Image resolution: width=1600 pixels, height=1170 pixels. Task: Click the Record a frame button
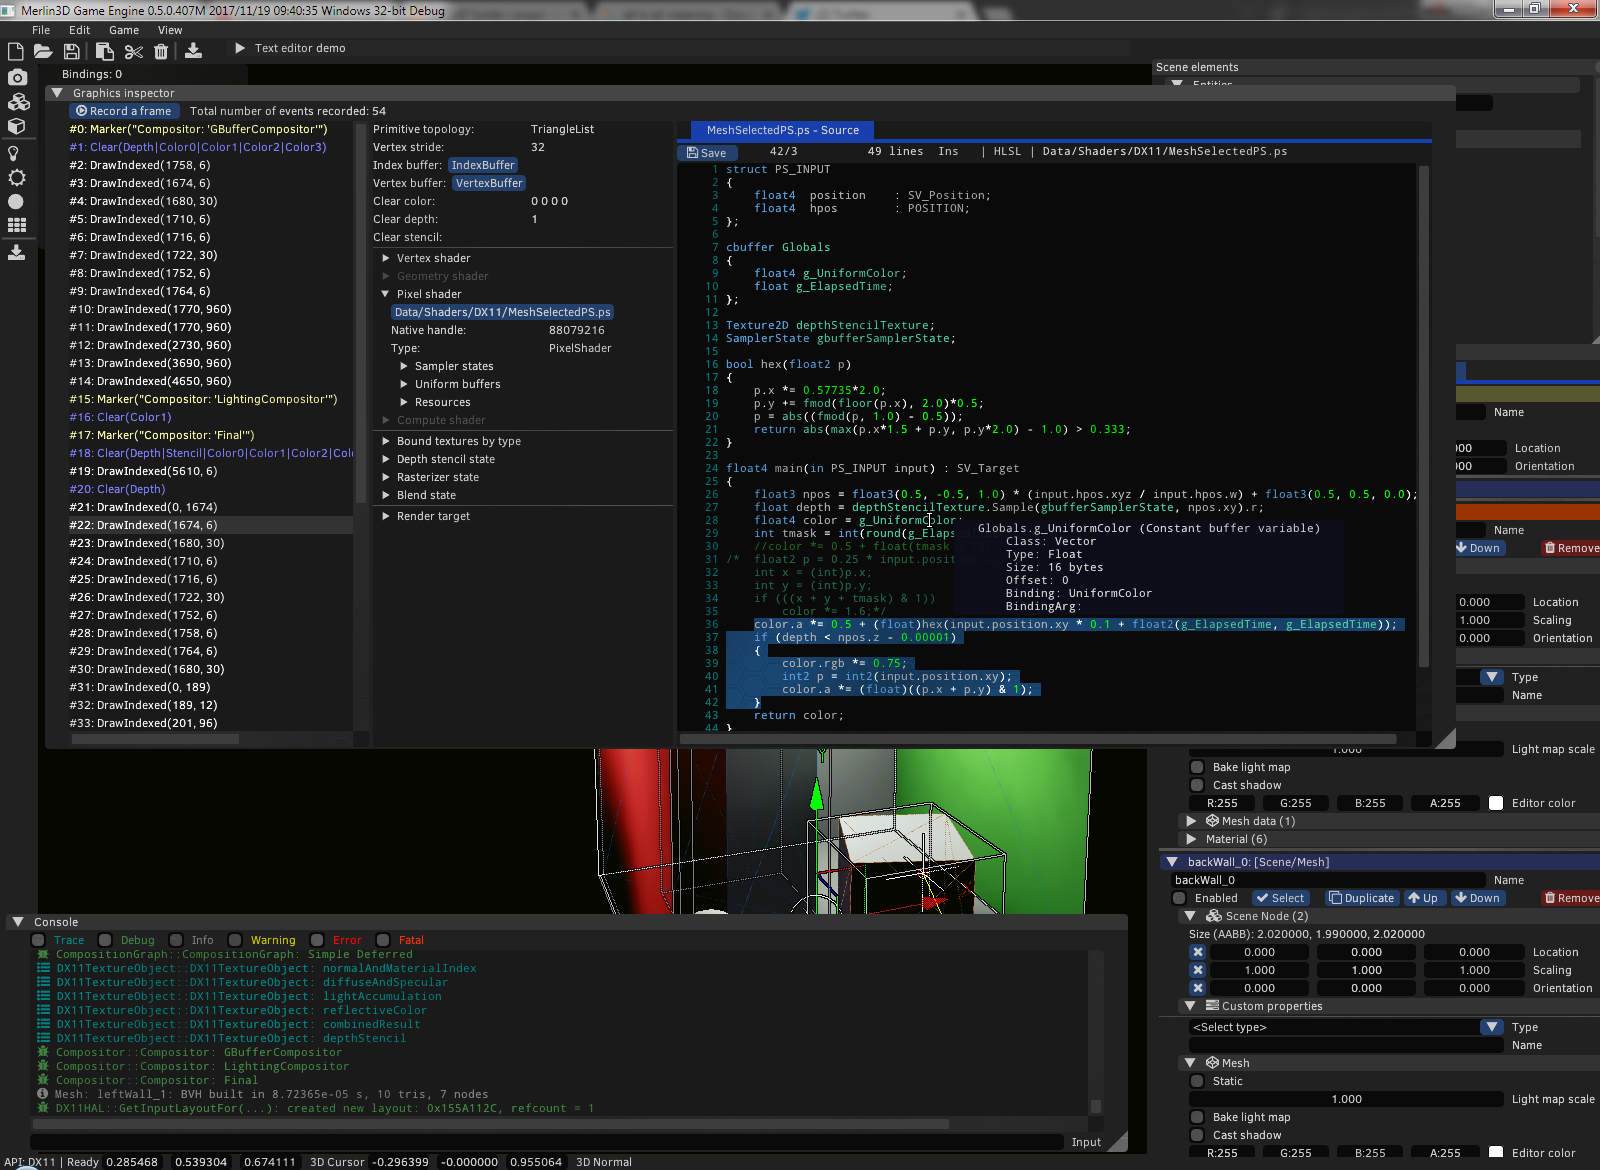pos(125,111)
